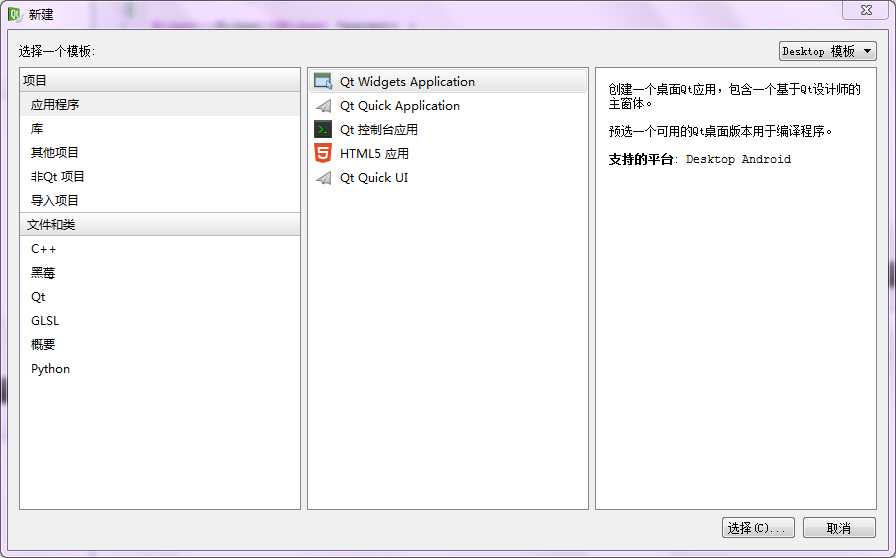896x558 pixels.
Task: Choose the Qt 控制台应用 template
Action: (448, 130)
